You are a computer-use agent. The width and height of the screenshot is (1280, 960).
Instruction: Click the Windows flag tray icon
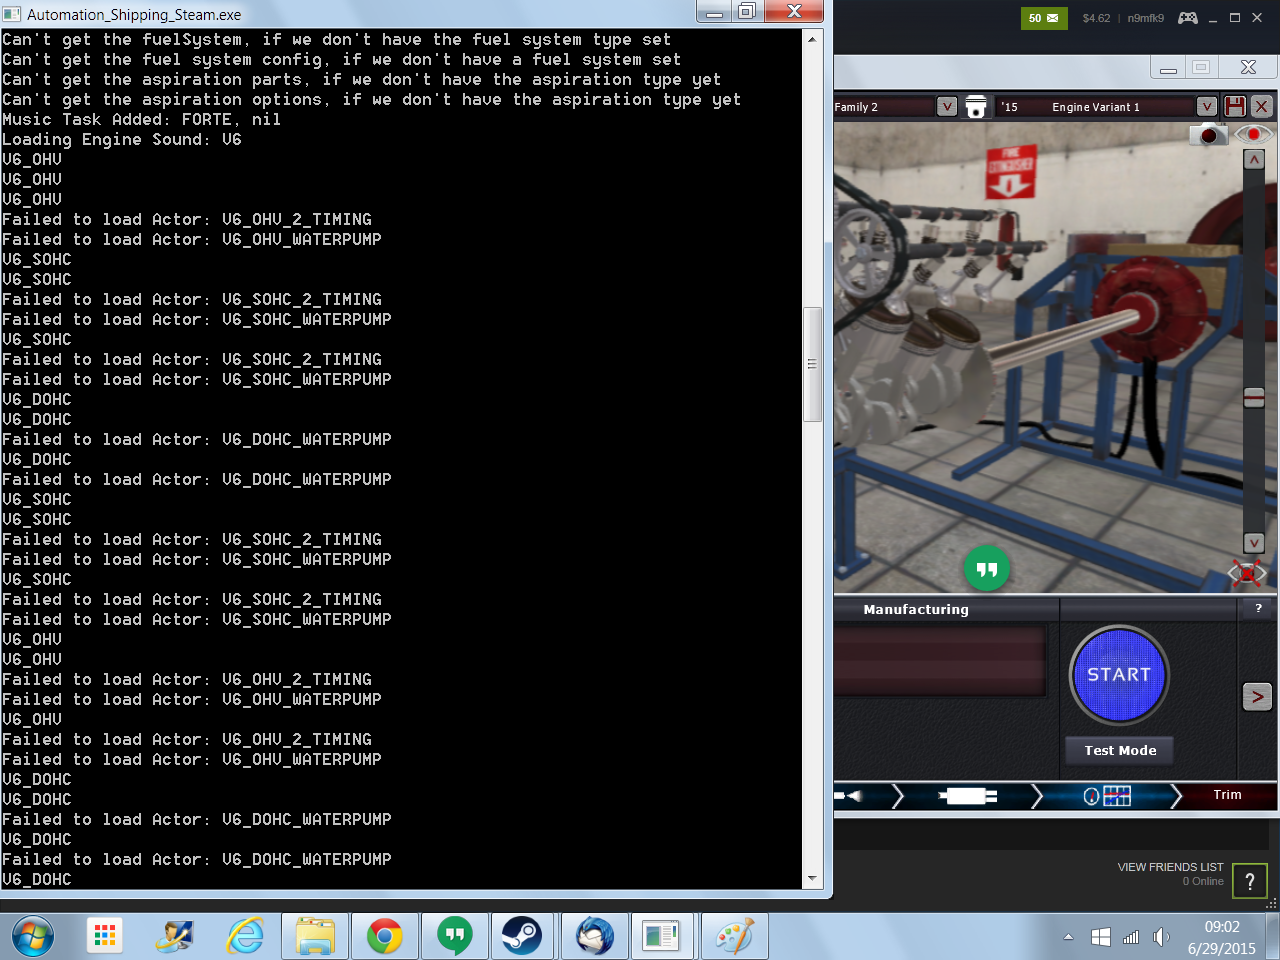(1101, 937)
